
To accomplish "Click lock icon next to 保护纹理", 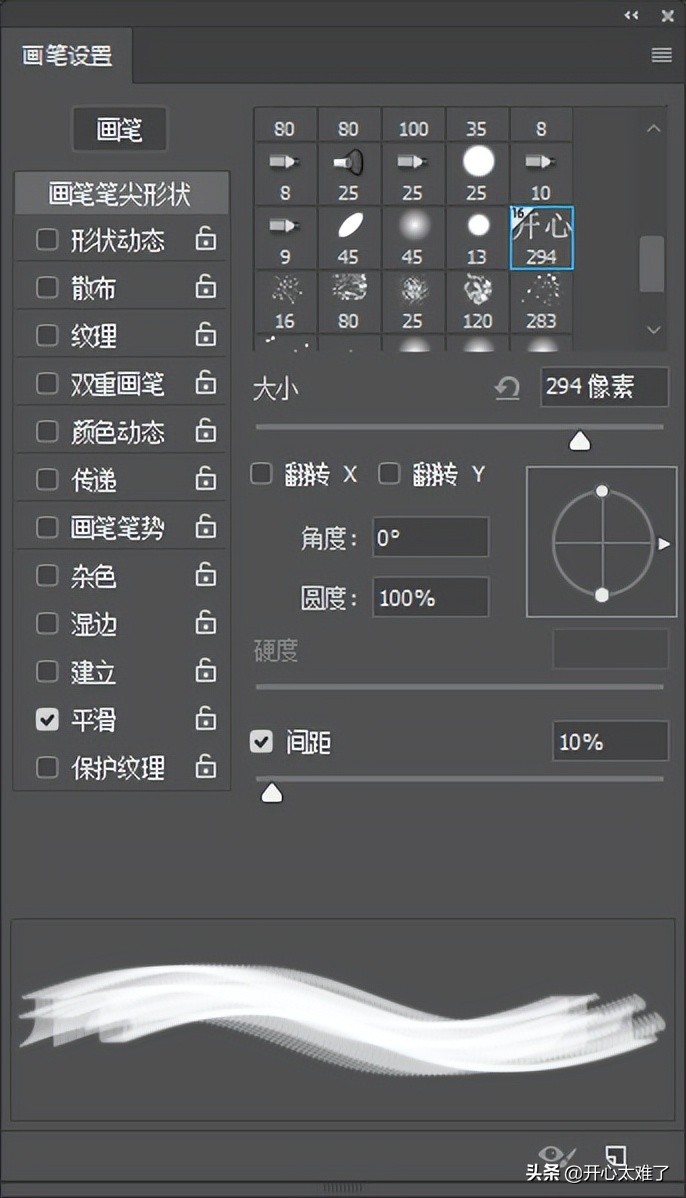I will pyautogui.click(x=205, y=766).
